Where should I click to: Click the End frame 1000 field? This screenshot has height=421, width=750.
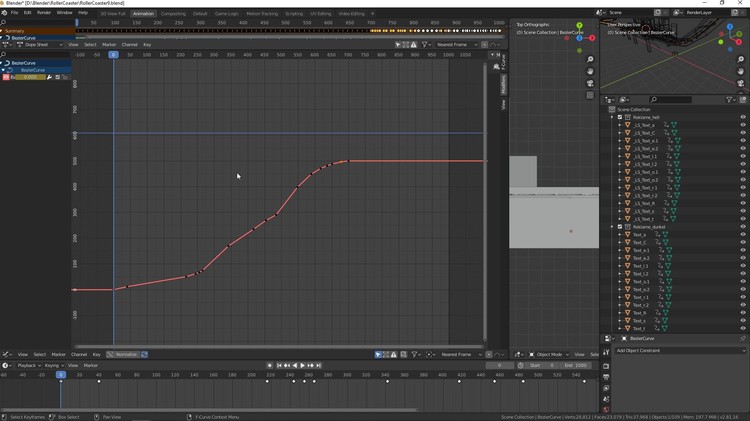point(575,365)
